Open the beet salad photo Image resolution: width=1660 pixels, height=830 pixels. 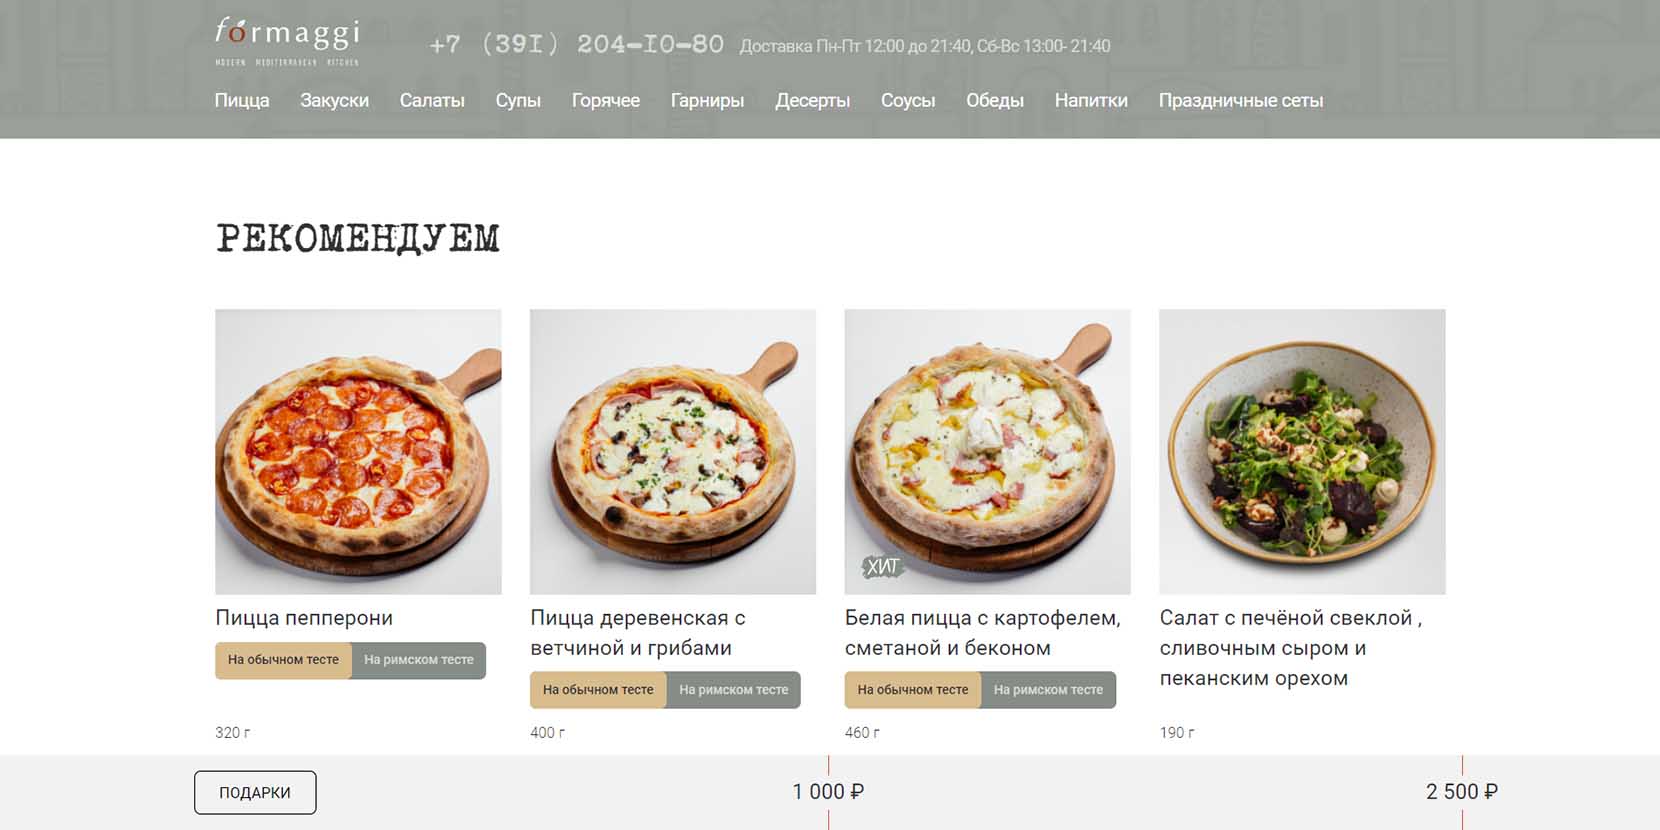[1302, 452]
